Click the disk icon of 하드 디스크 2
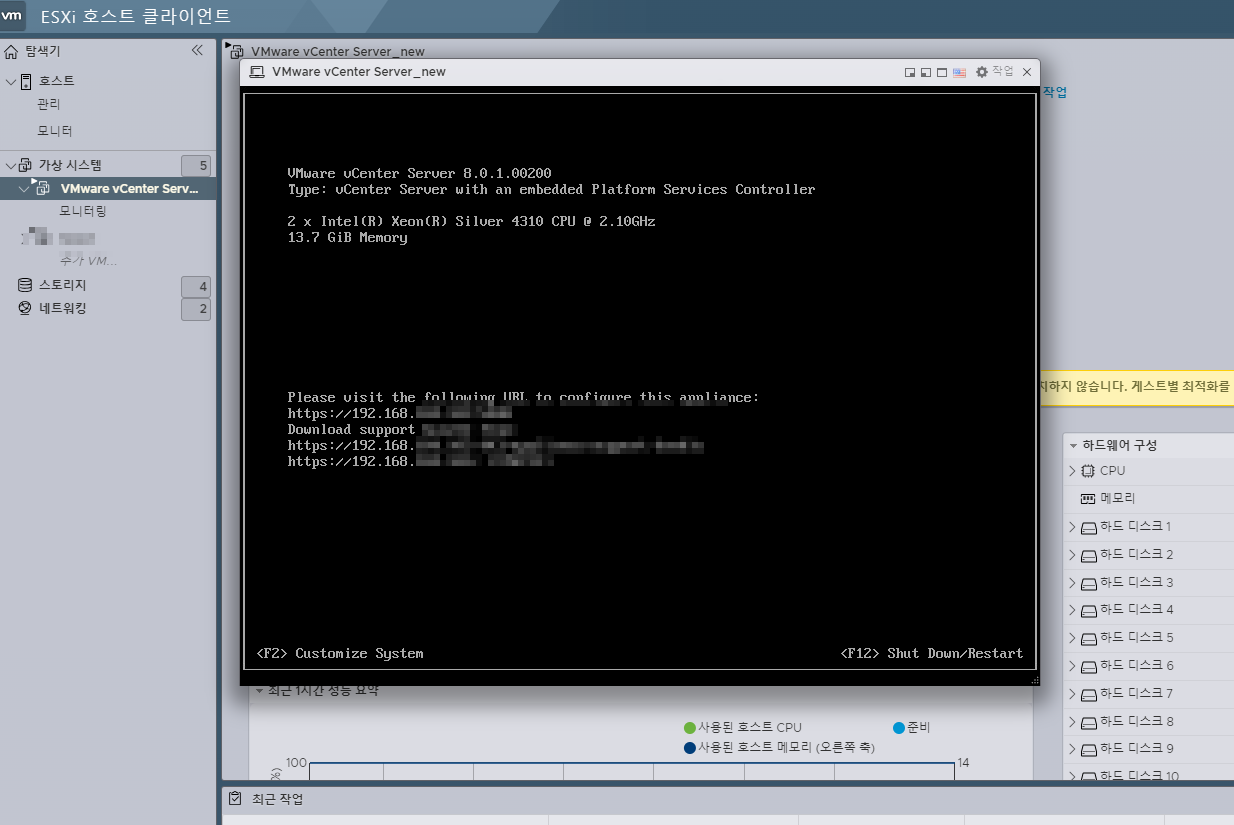 (1089, 555)
